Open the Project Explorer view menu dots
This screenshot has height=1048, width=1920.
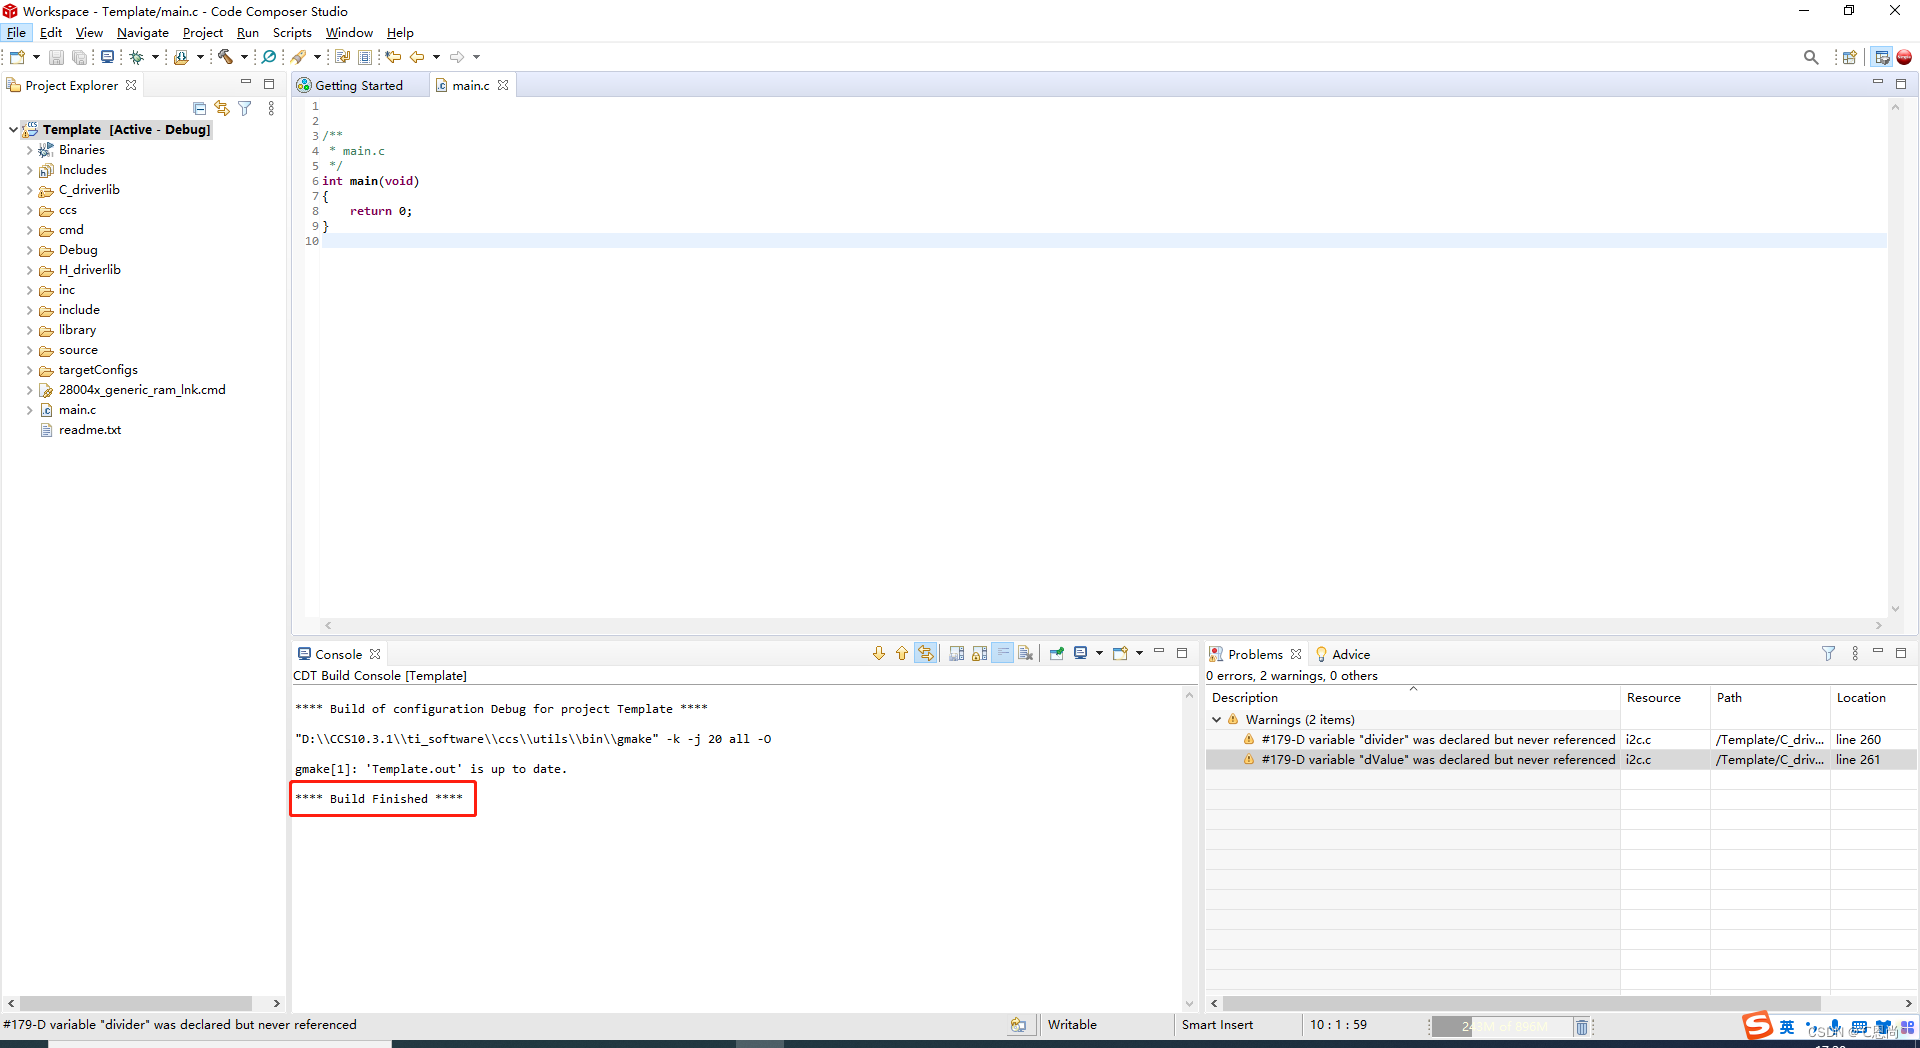click(271, 108)
